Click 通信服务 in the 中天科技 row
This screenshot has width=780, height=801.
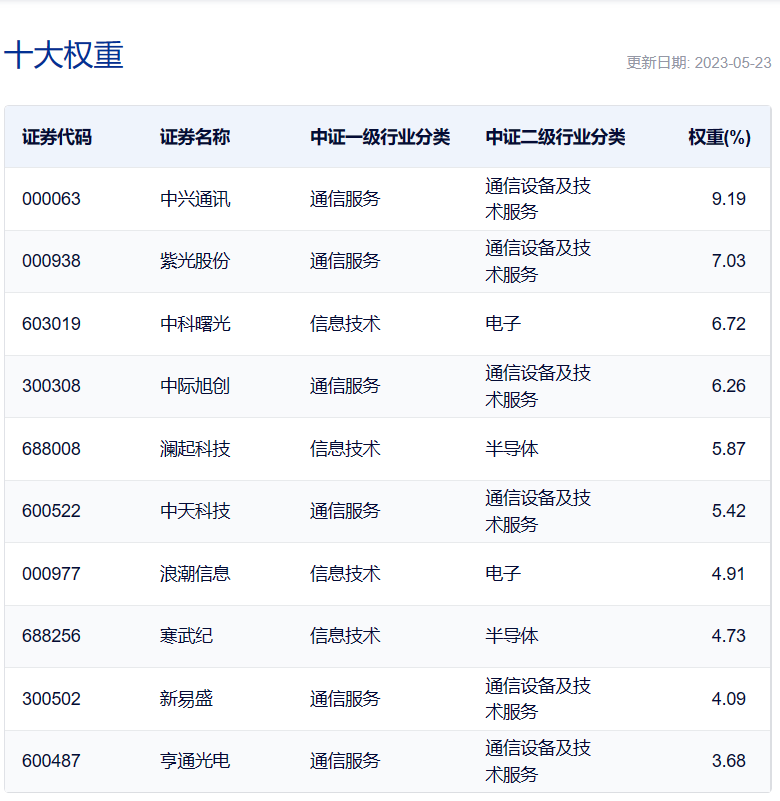pos(345,511)
